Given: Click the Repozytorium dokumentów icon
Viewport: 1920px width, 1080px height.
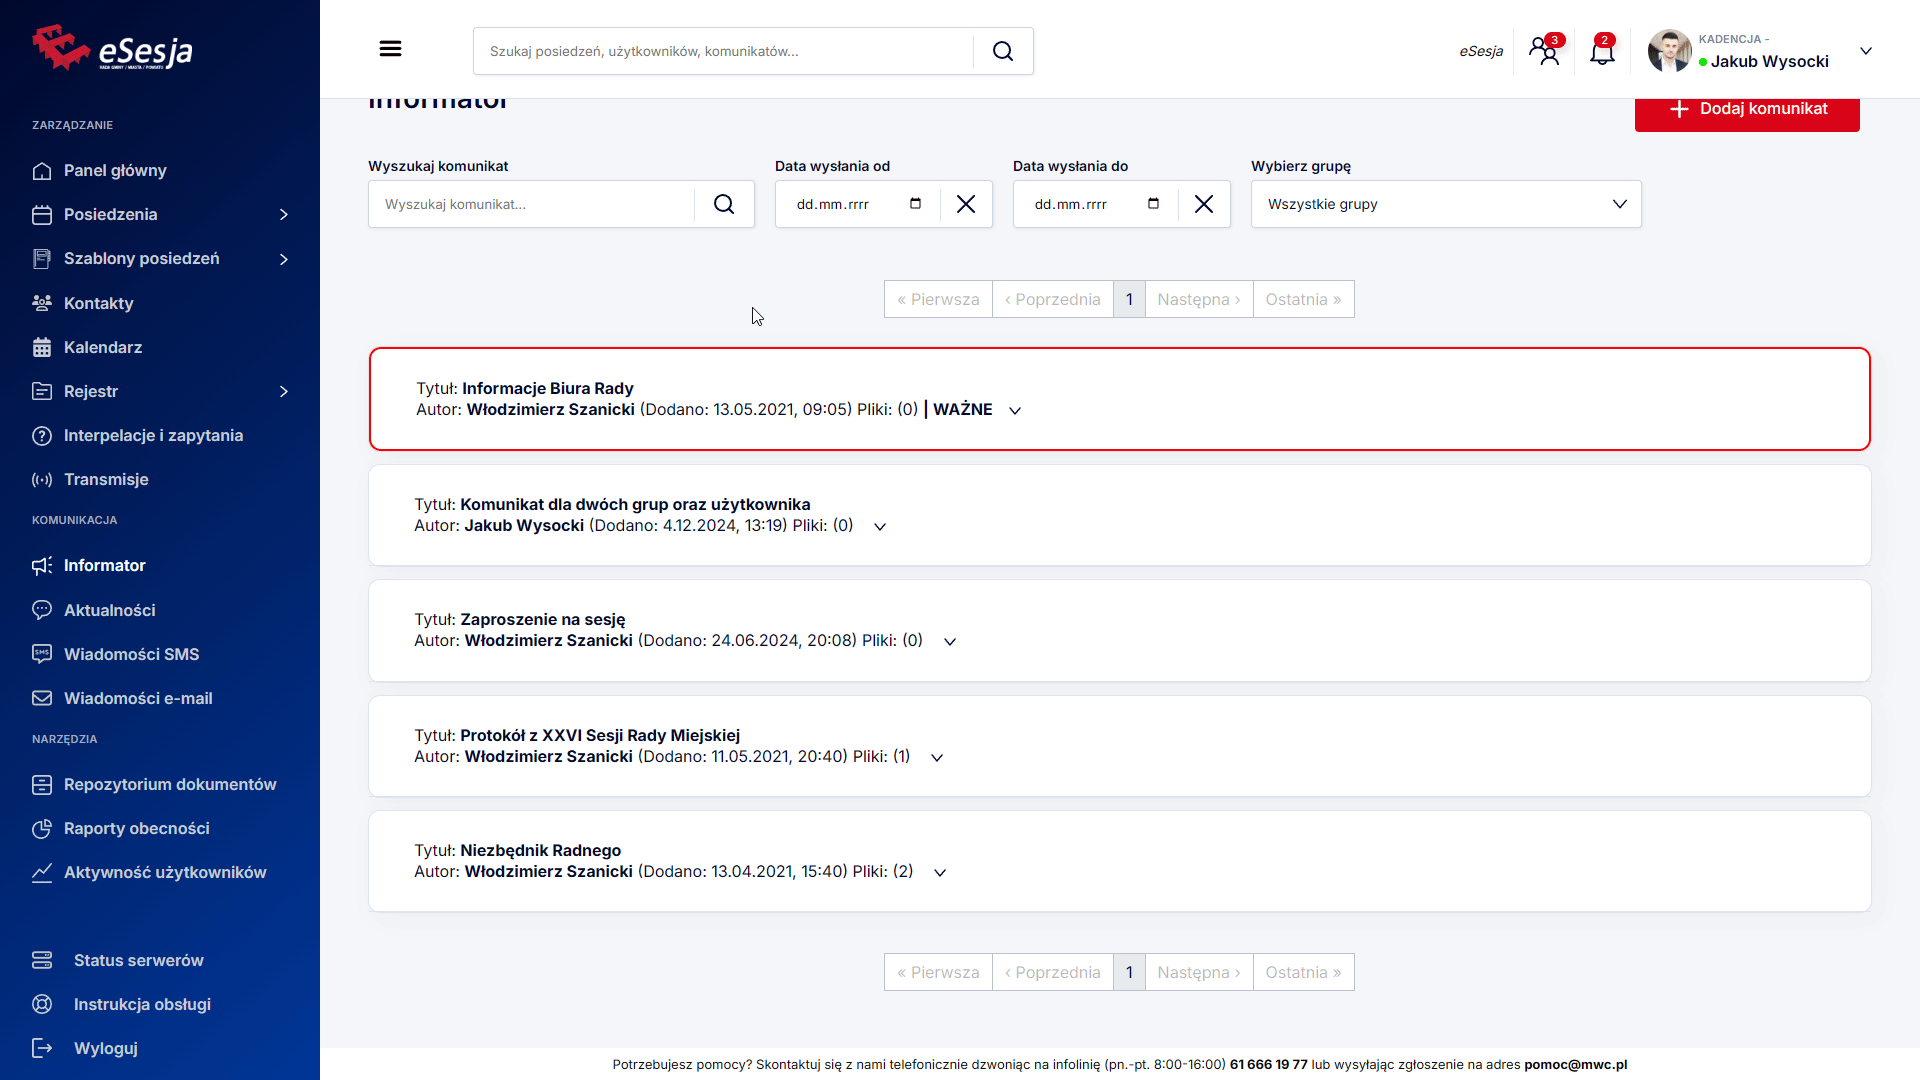Looking at the screenshot, I should (x=42, y=785).
